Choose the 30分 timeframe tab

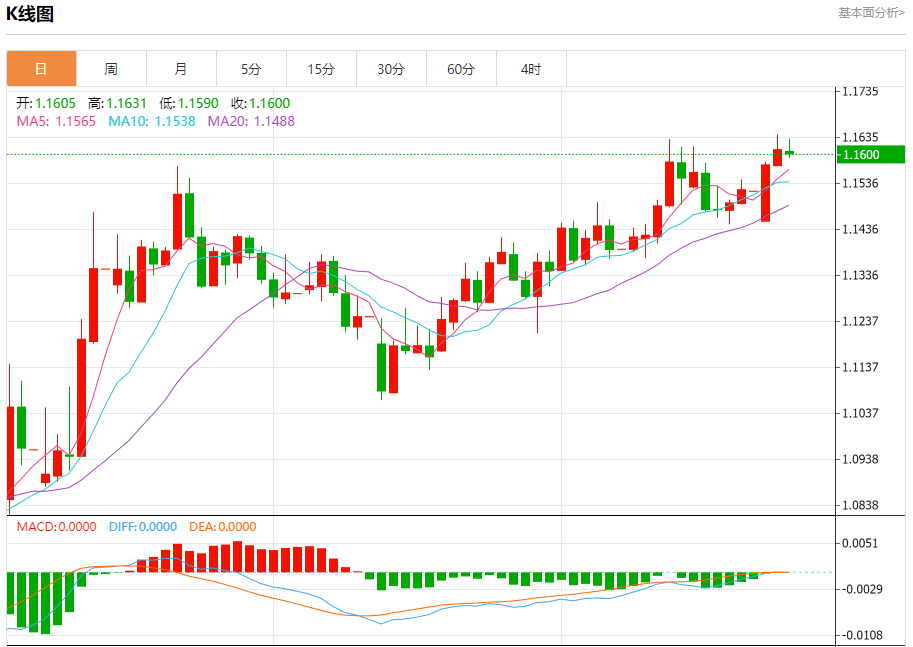click(391, 69)
